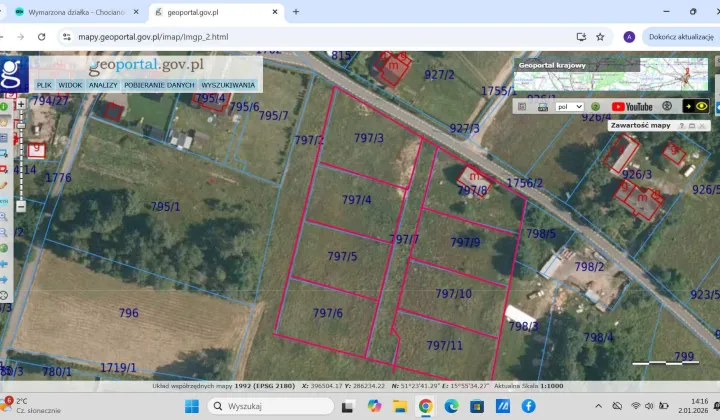Open the pol language dropdown

(569, 106)
